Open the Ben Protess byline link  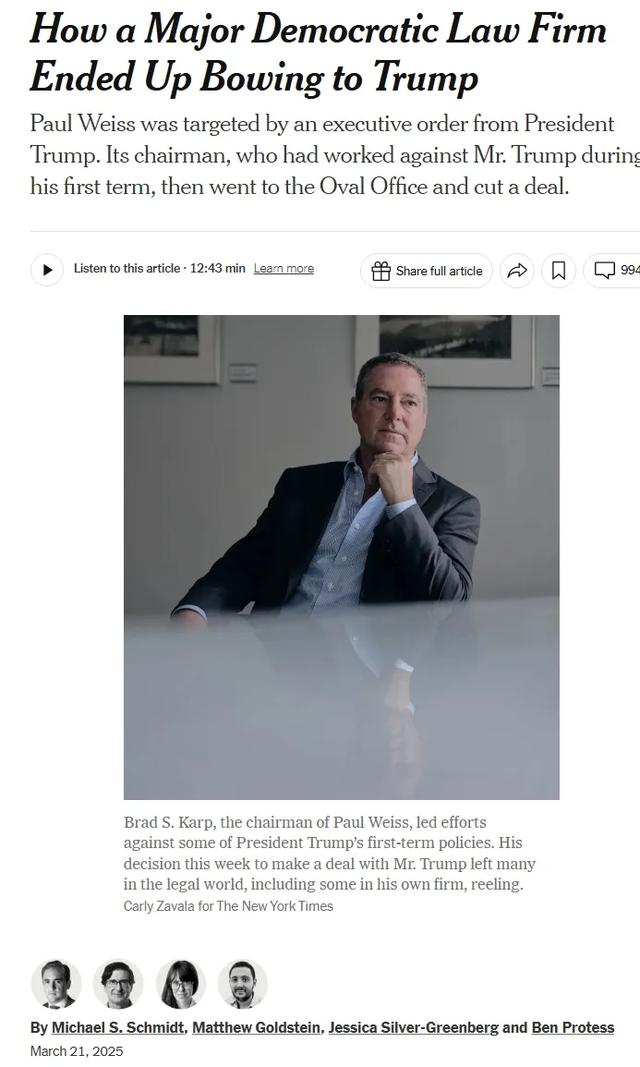coord(573,1028)
